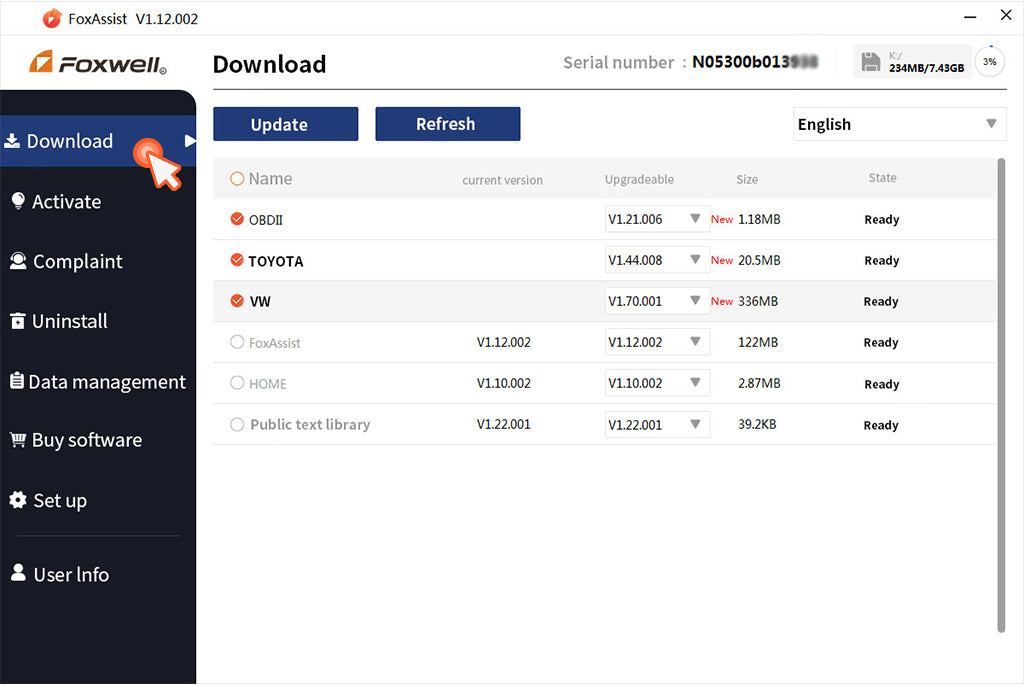Click the Activate lightbulb icon
Screen dimensions: 1024x686
18,201
